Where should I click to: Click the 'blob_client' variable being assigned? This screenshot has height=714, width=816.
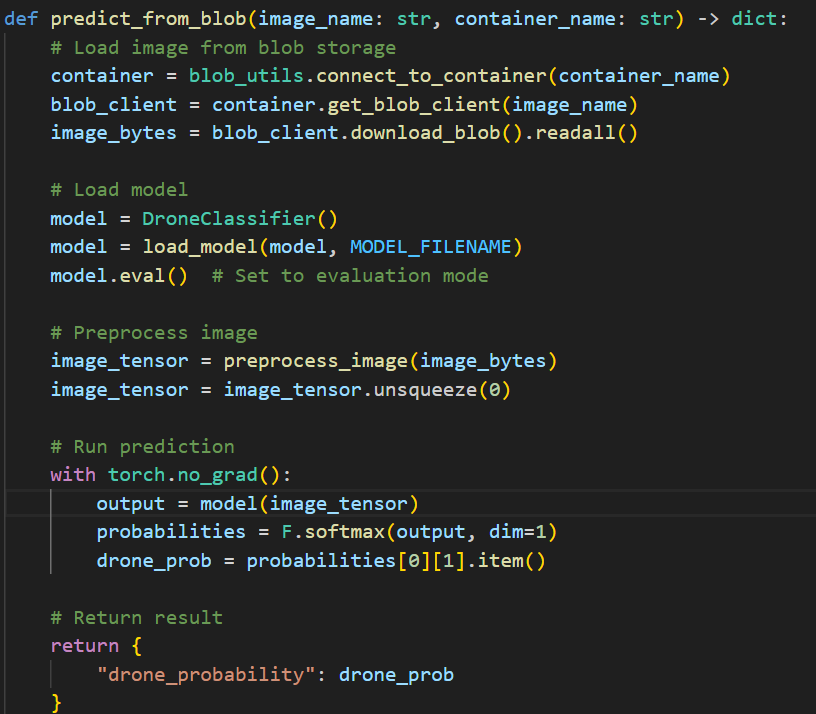click(x=113, y=105)
